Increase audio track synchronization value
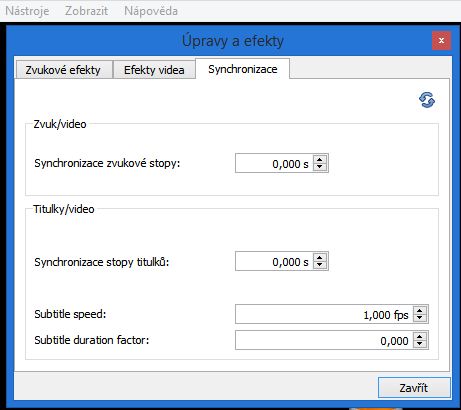This screenshot has width=461, height=410. point(320,159)
